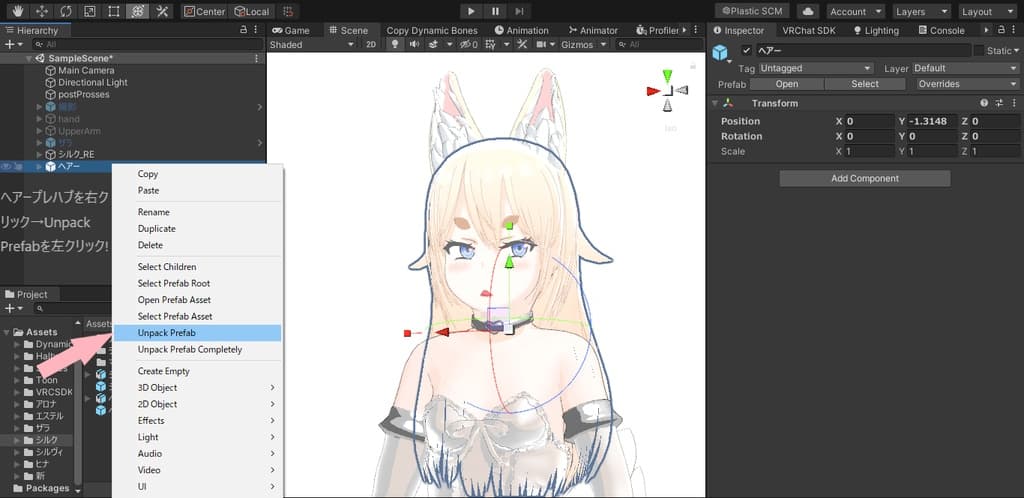Screen dimensions: 1024x498
Task: Select the Rotate tool
Action: click(x=65, y=11)
